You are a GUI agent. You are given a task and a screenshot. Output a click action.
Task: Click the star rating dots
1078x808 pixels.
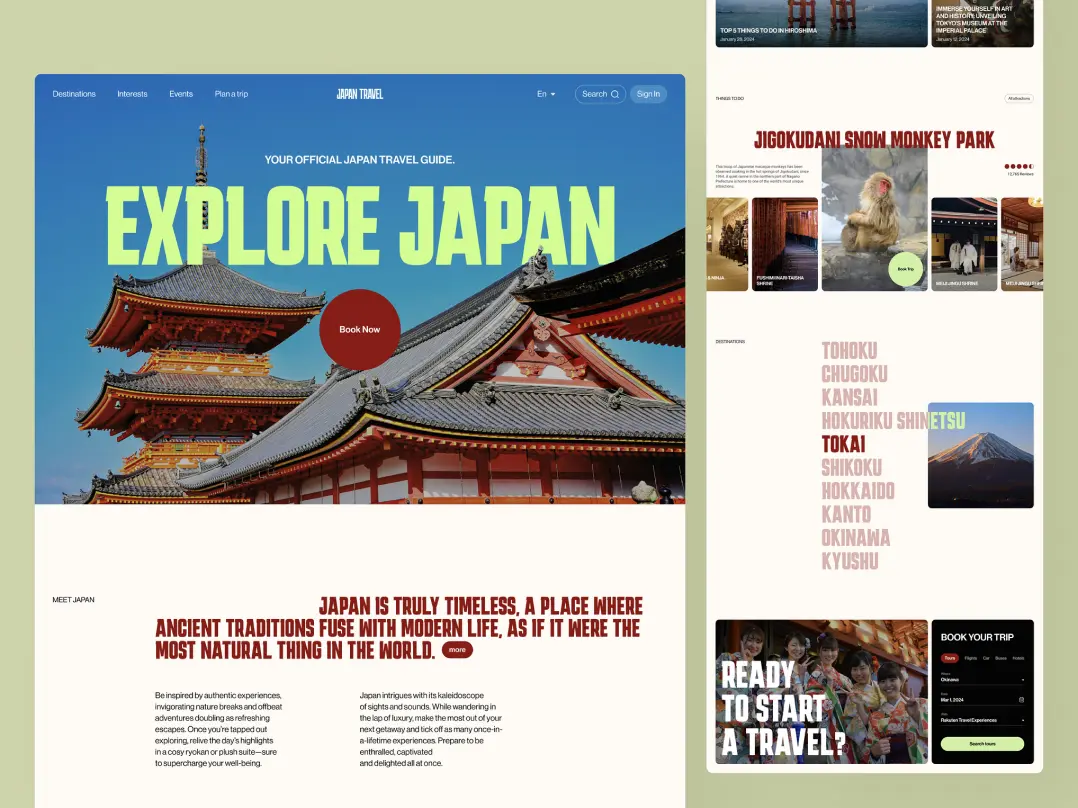click(x=1018, y=166)
